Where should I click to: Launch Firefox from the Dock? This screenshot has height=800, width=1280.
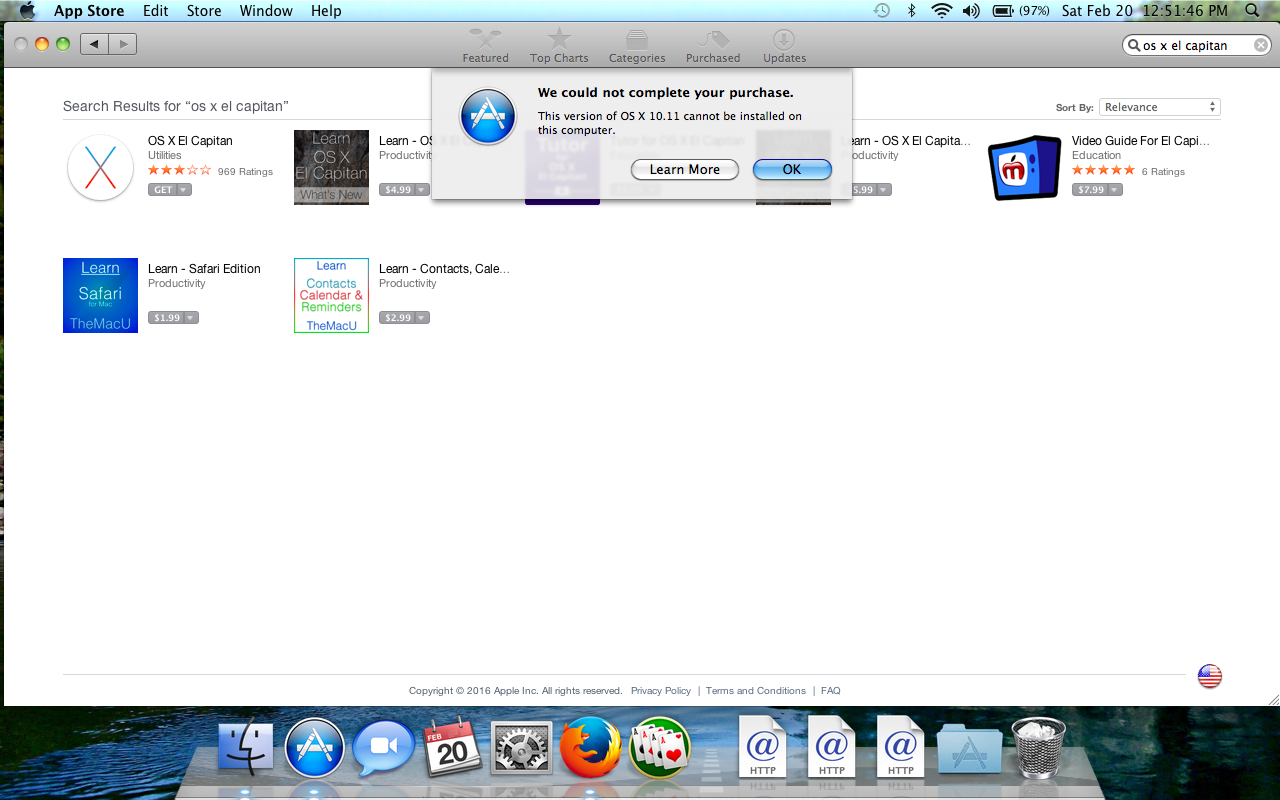pyautogui.click(x=591, y=748)
